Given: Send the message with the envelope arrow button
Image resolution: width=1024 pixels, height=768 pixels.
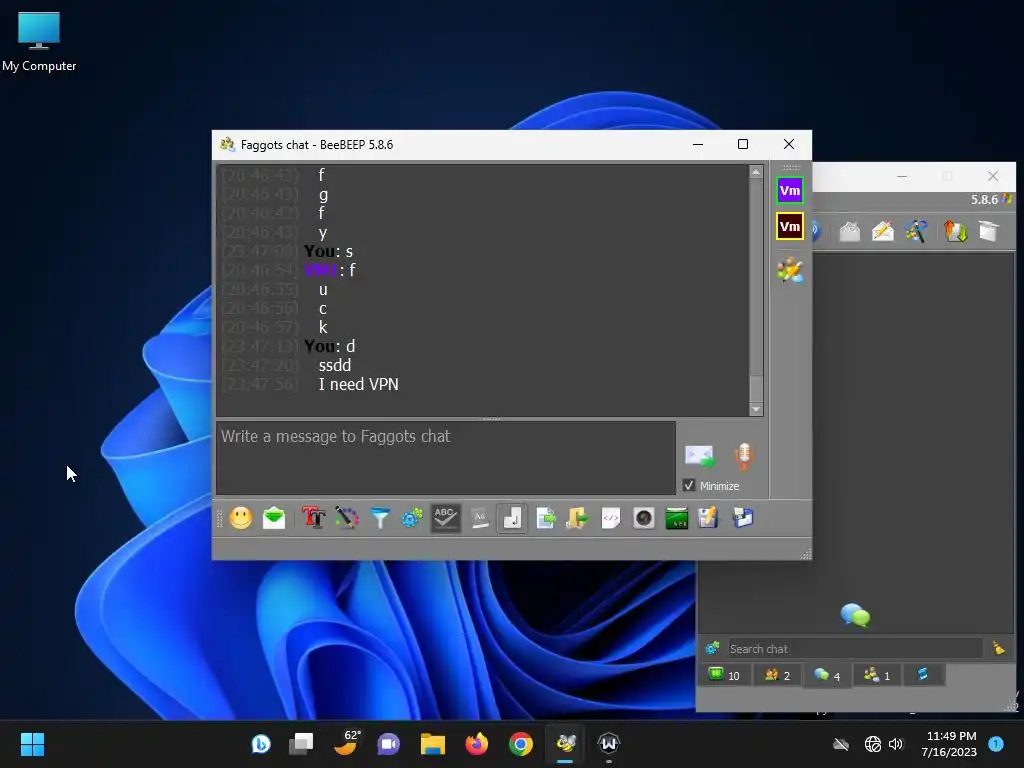Looking at the screenshot, I should 699,455.
